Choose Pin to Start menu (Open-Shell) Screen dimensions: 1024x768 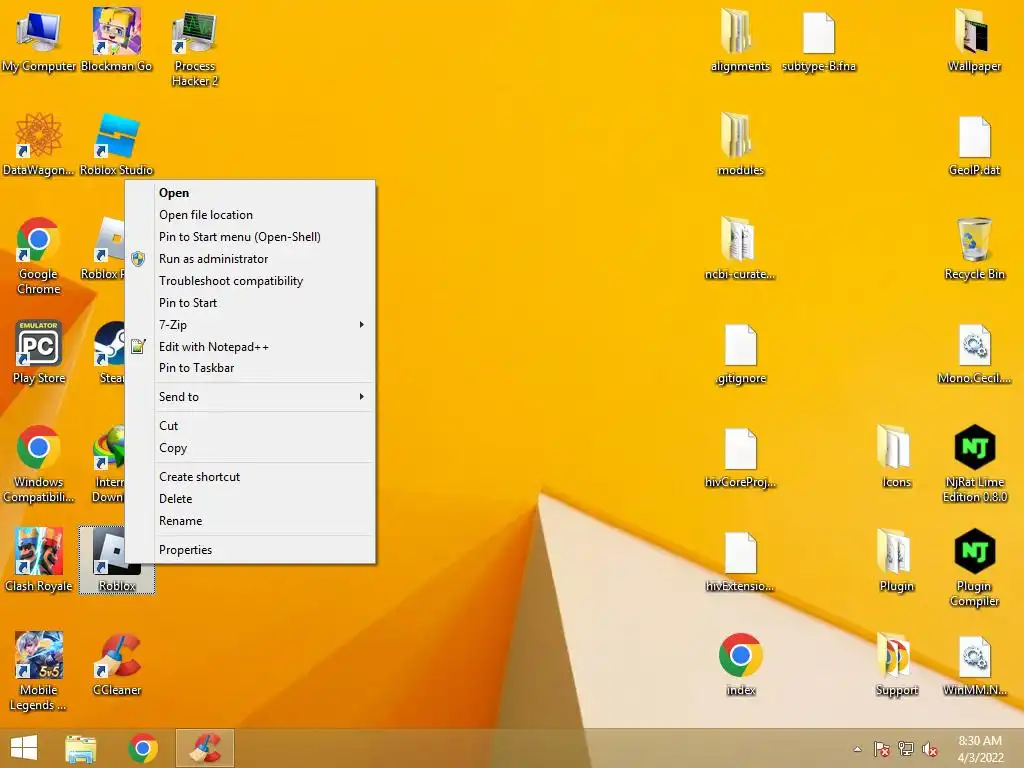(x=264, y=237)
